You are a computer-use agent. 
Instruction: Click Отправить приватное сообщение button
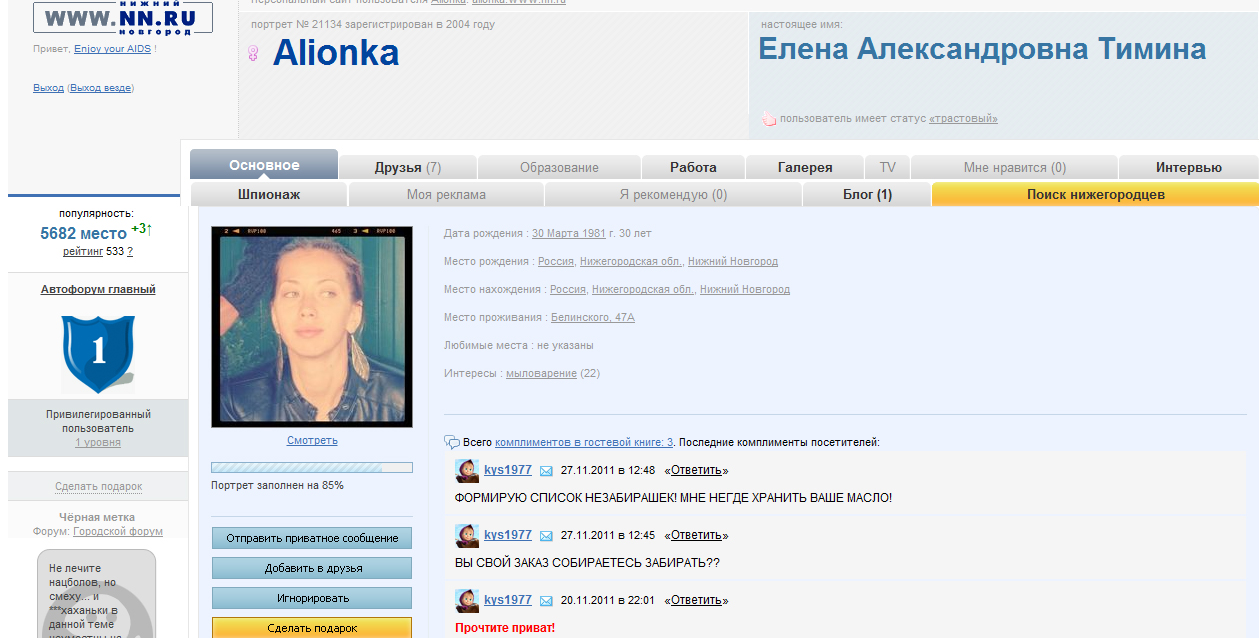coord(312,538)
